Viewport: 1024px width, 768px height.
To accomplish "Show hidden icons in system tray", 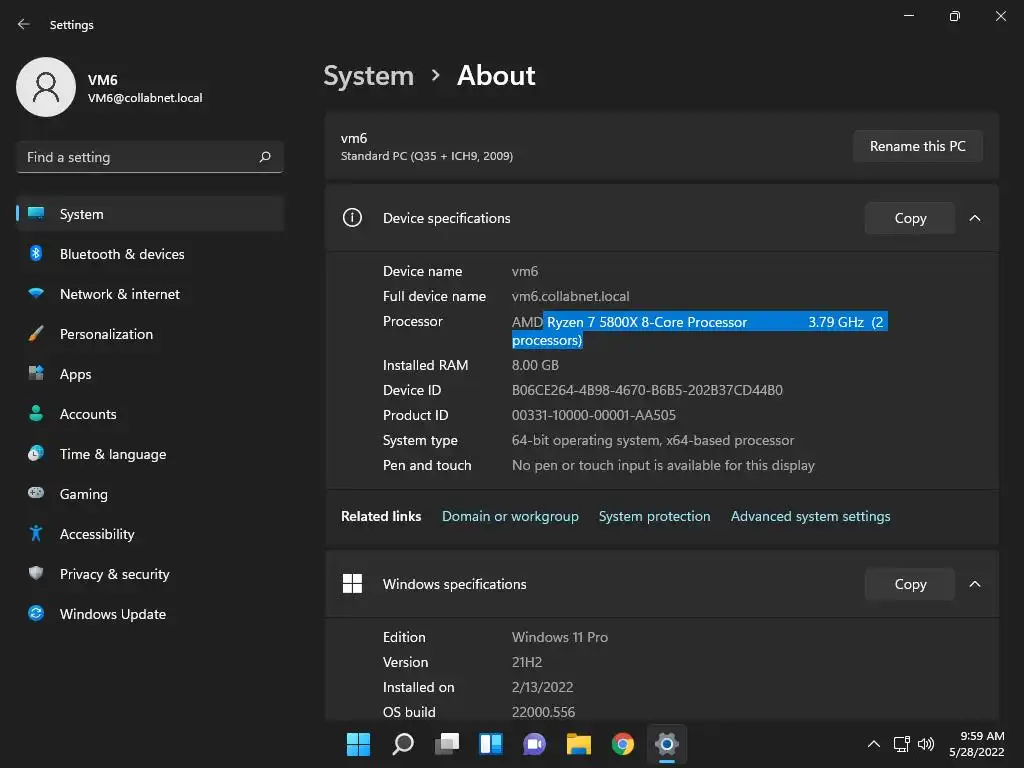I will click(x=873, y=744).
